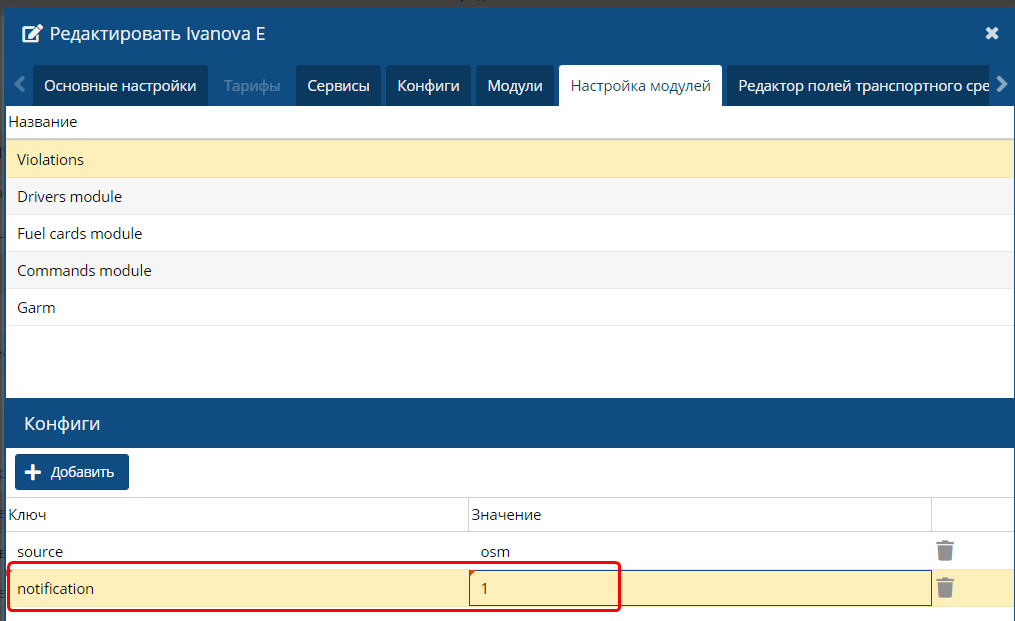The height and width of the screenshot is (621, 1015).
Task: Delete the notification config row
Action: [x=945, y=588]
